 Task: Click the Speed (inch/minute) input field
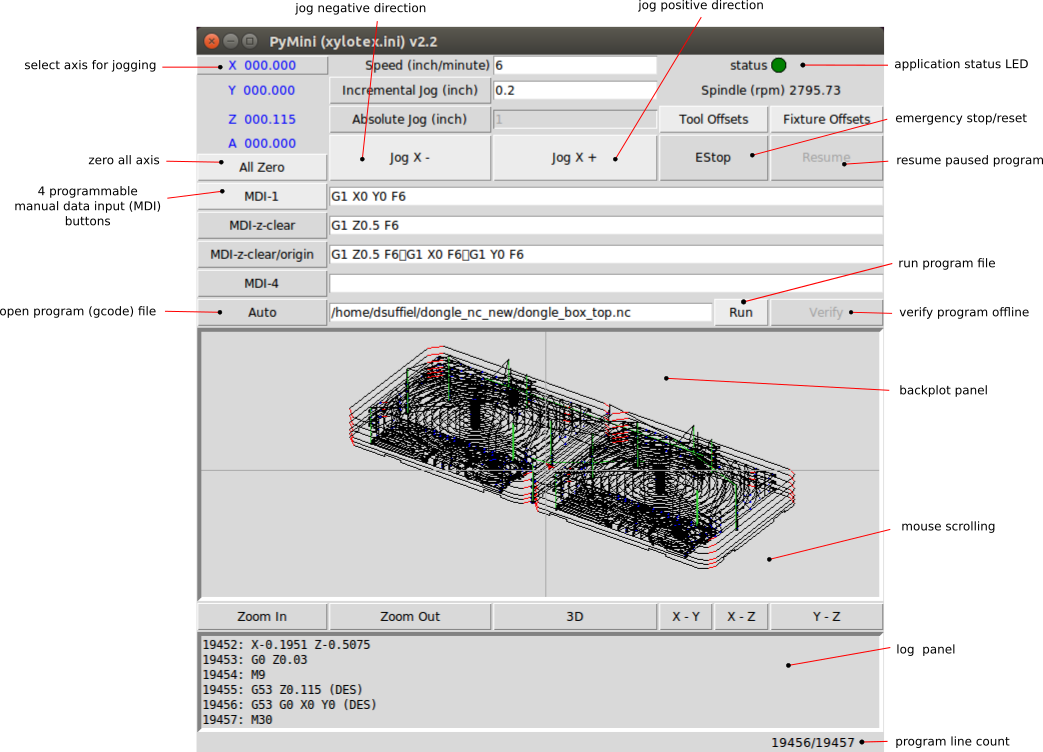pyautogui.click(x=575, y=65)
